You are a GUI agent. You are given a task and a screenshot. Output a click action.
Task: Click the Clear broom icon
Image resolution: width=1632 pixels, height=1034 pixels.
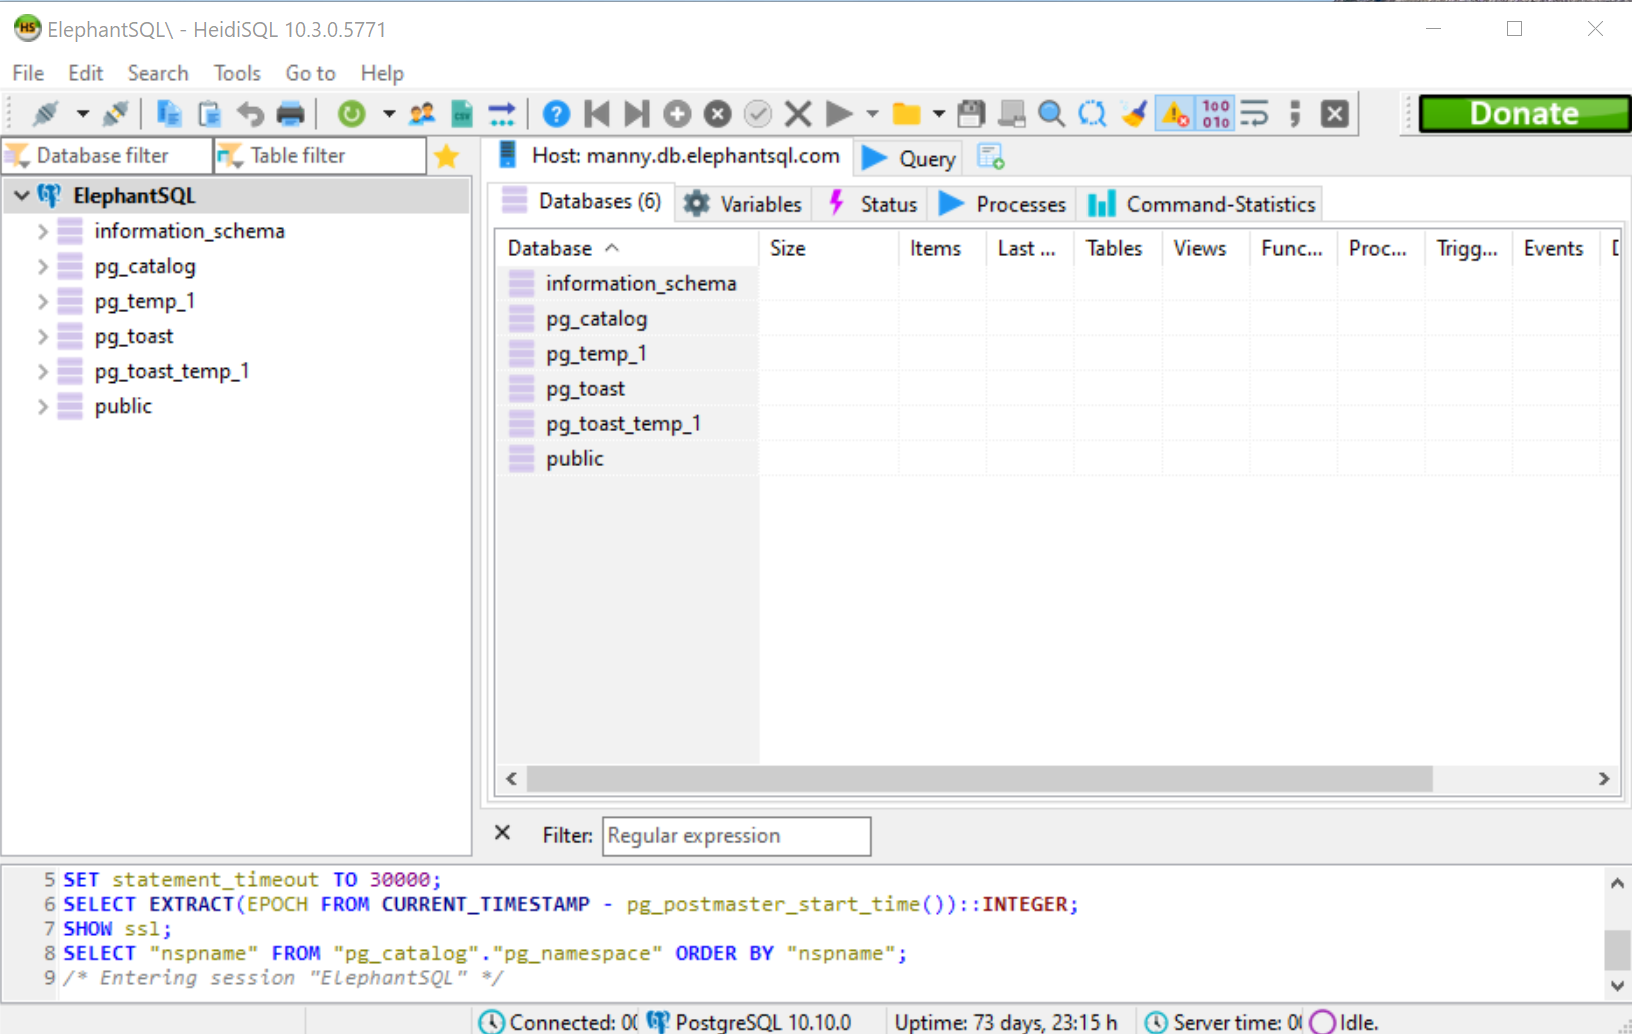point(1133,114)
